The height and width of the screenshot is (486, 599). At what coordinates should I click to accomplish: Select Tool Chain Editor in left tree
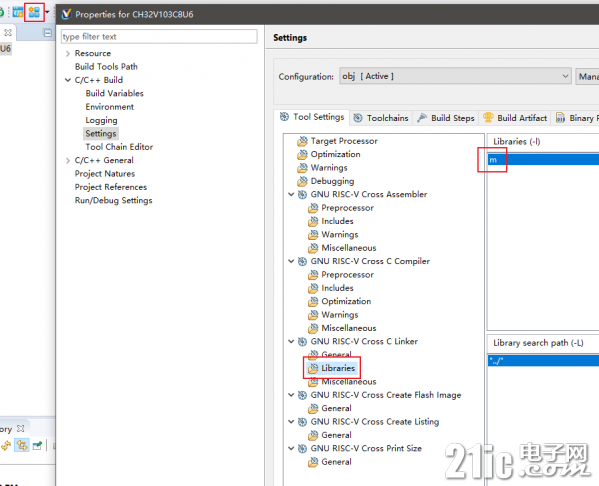click(x=119, y=147)
